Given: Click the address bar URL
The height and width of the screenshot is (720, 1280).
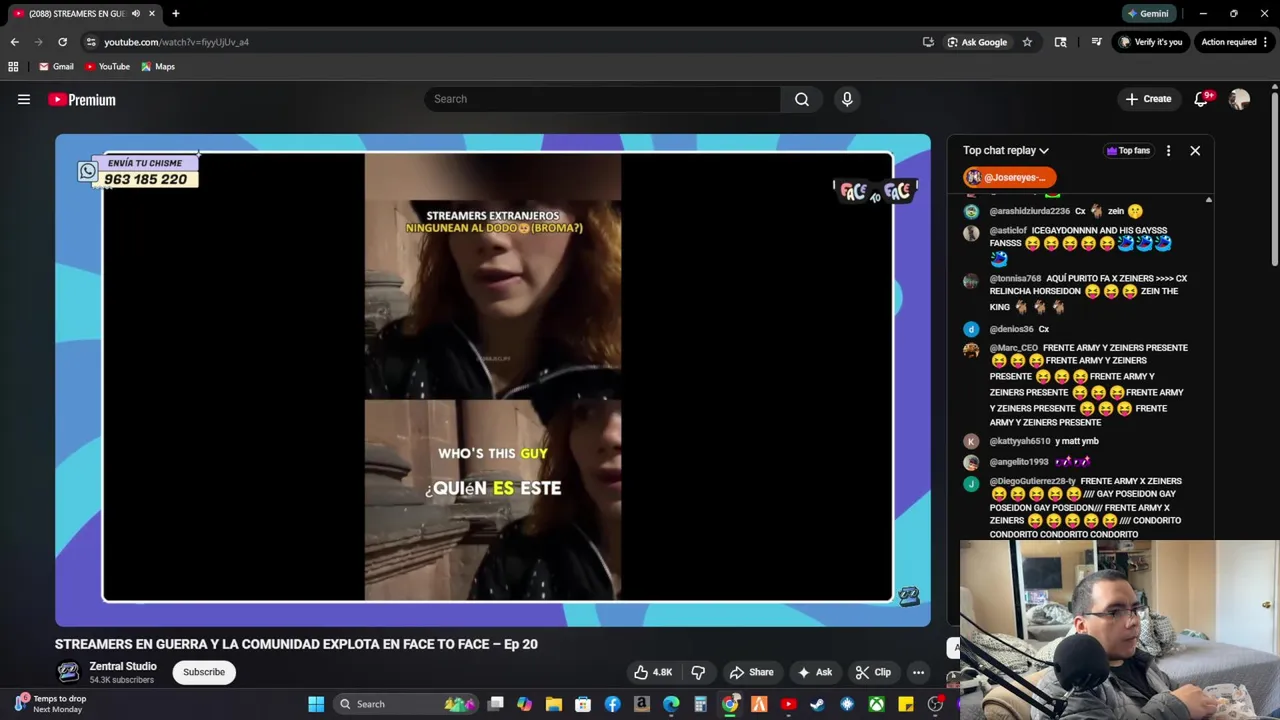Looking at the screenshot, I should pyautogui.click(x=176, y=42).
